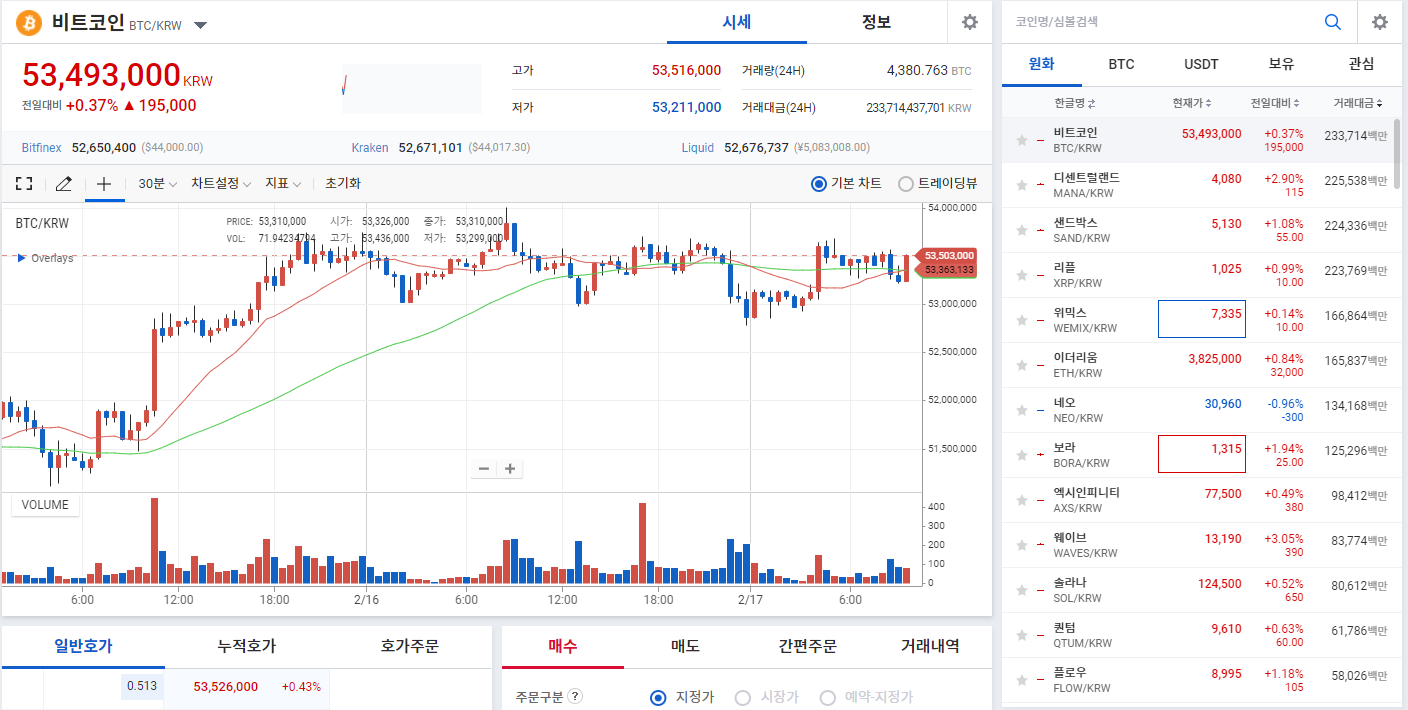Click the coin name search field
The image size is (1408, 710).
1160,22
